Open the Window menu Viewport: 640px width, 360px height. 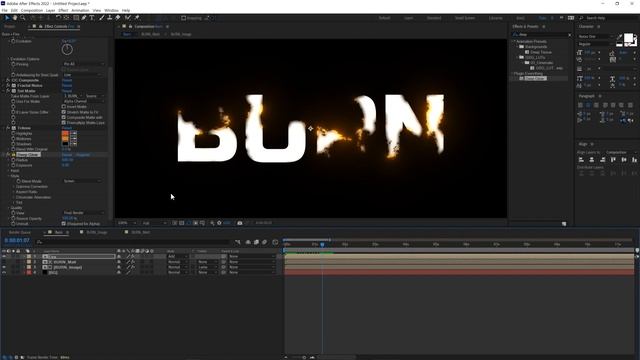[x=111, y=10]
